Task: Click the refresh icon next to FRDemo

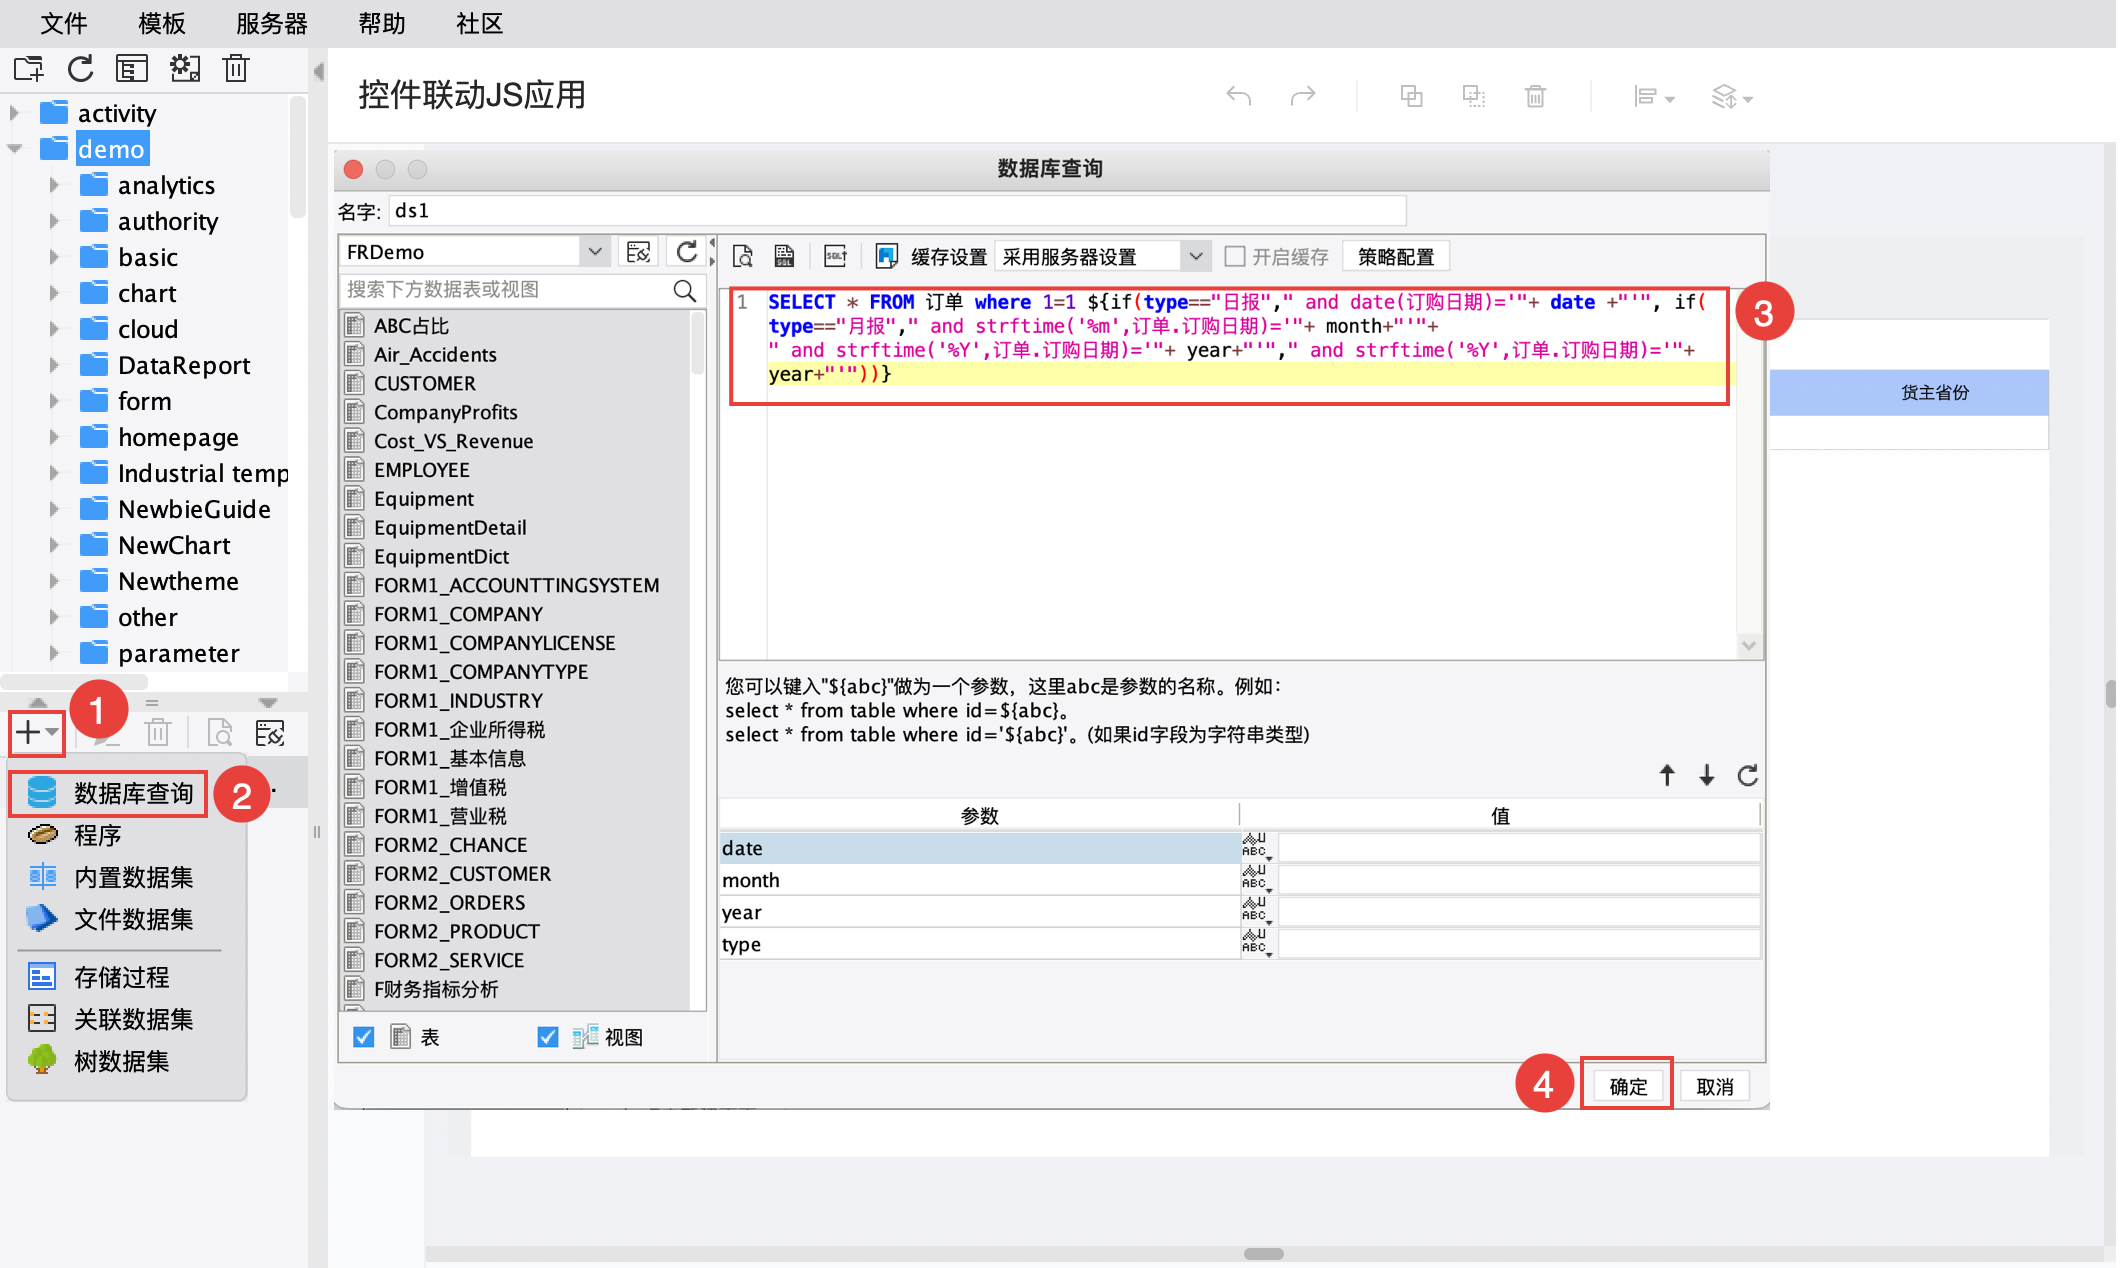Action: click(x=686, y=252)
